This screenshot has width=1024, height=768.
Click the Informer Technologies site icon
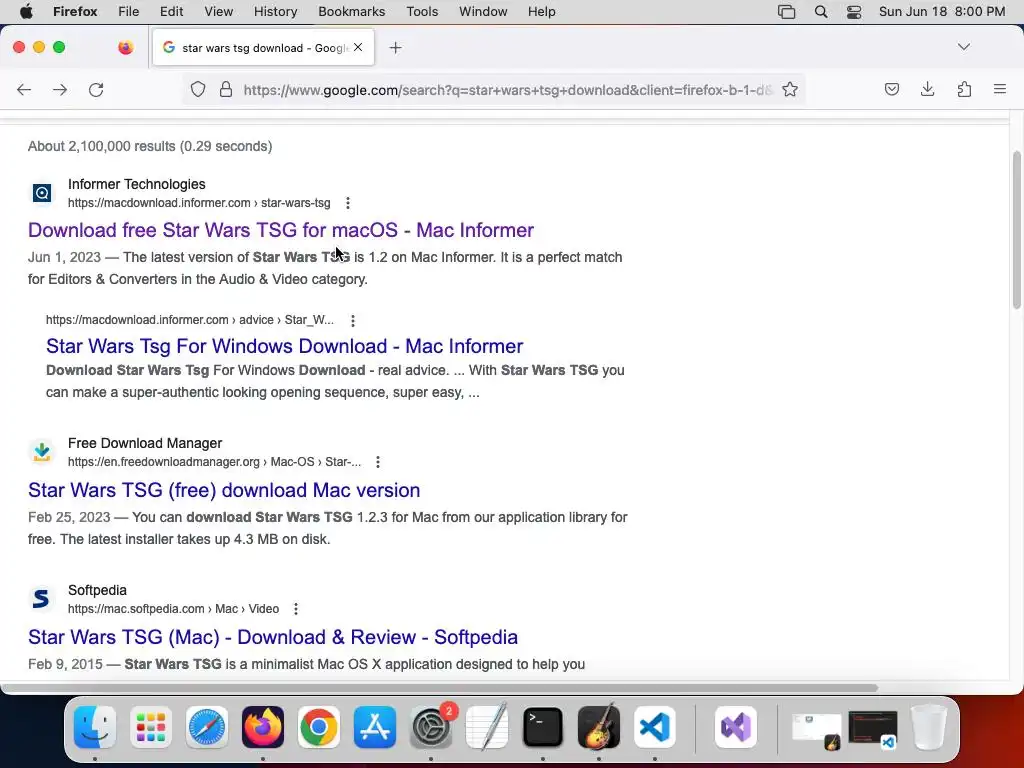point(42,193)
